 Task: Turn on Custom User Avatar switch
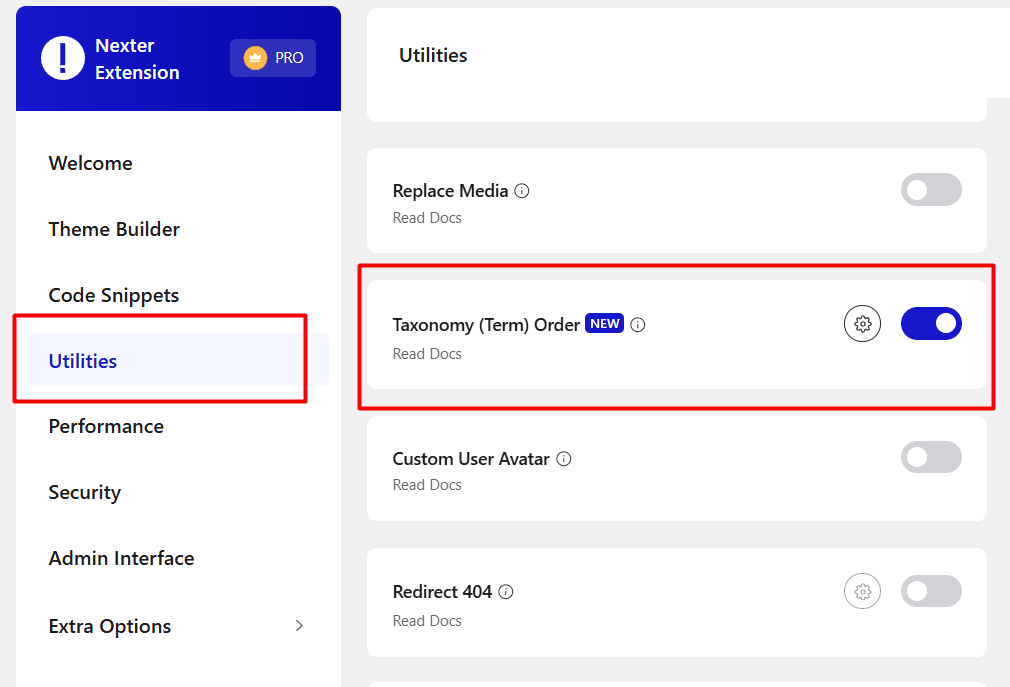931,458
